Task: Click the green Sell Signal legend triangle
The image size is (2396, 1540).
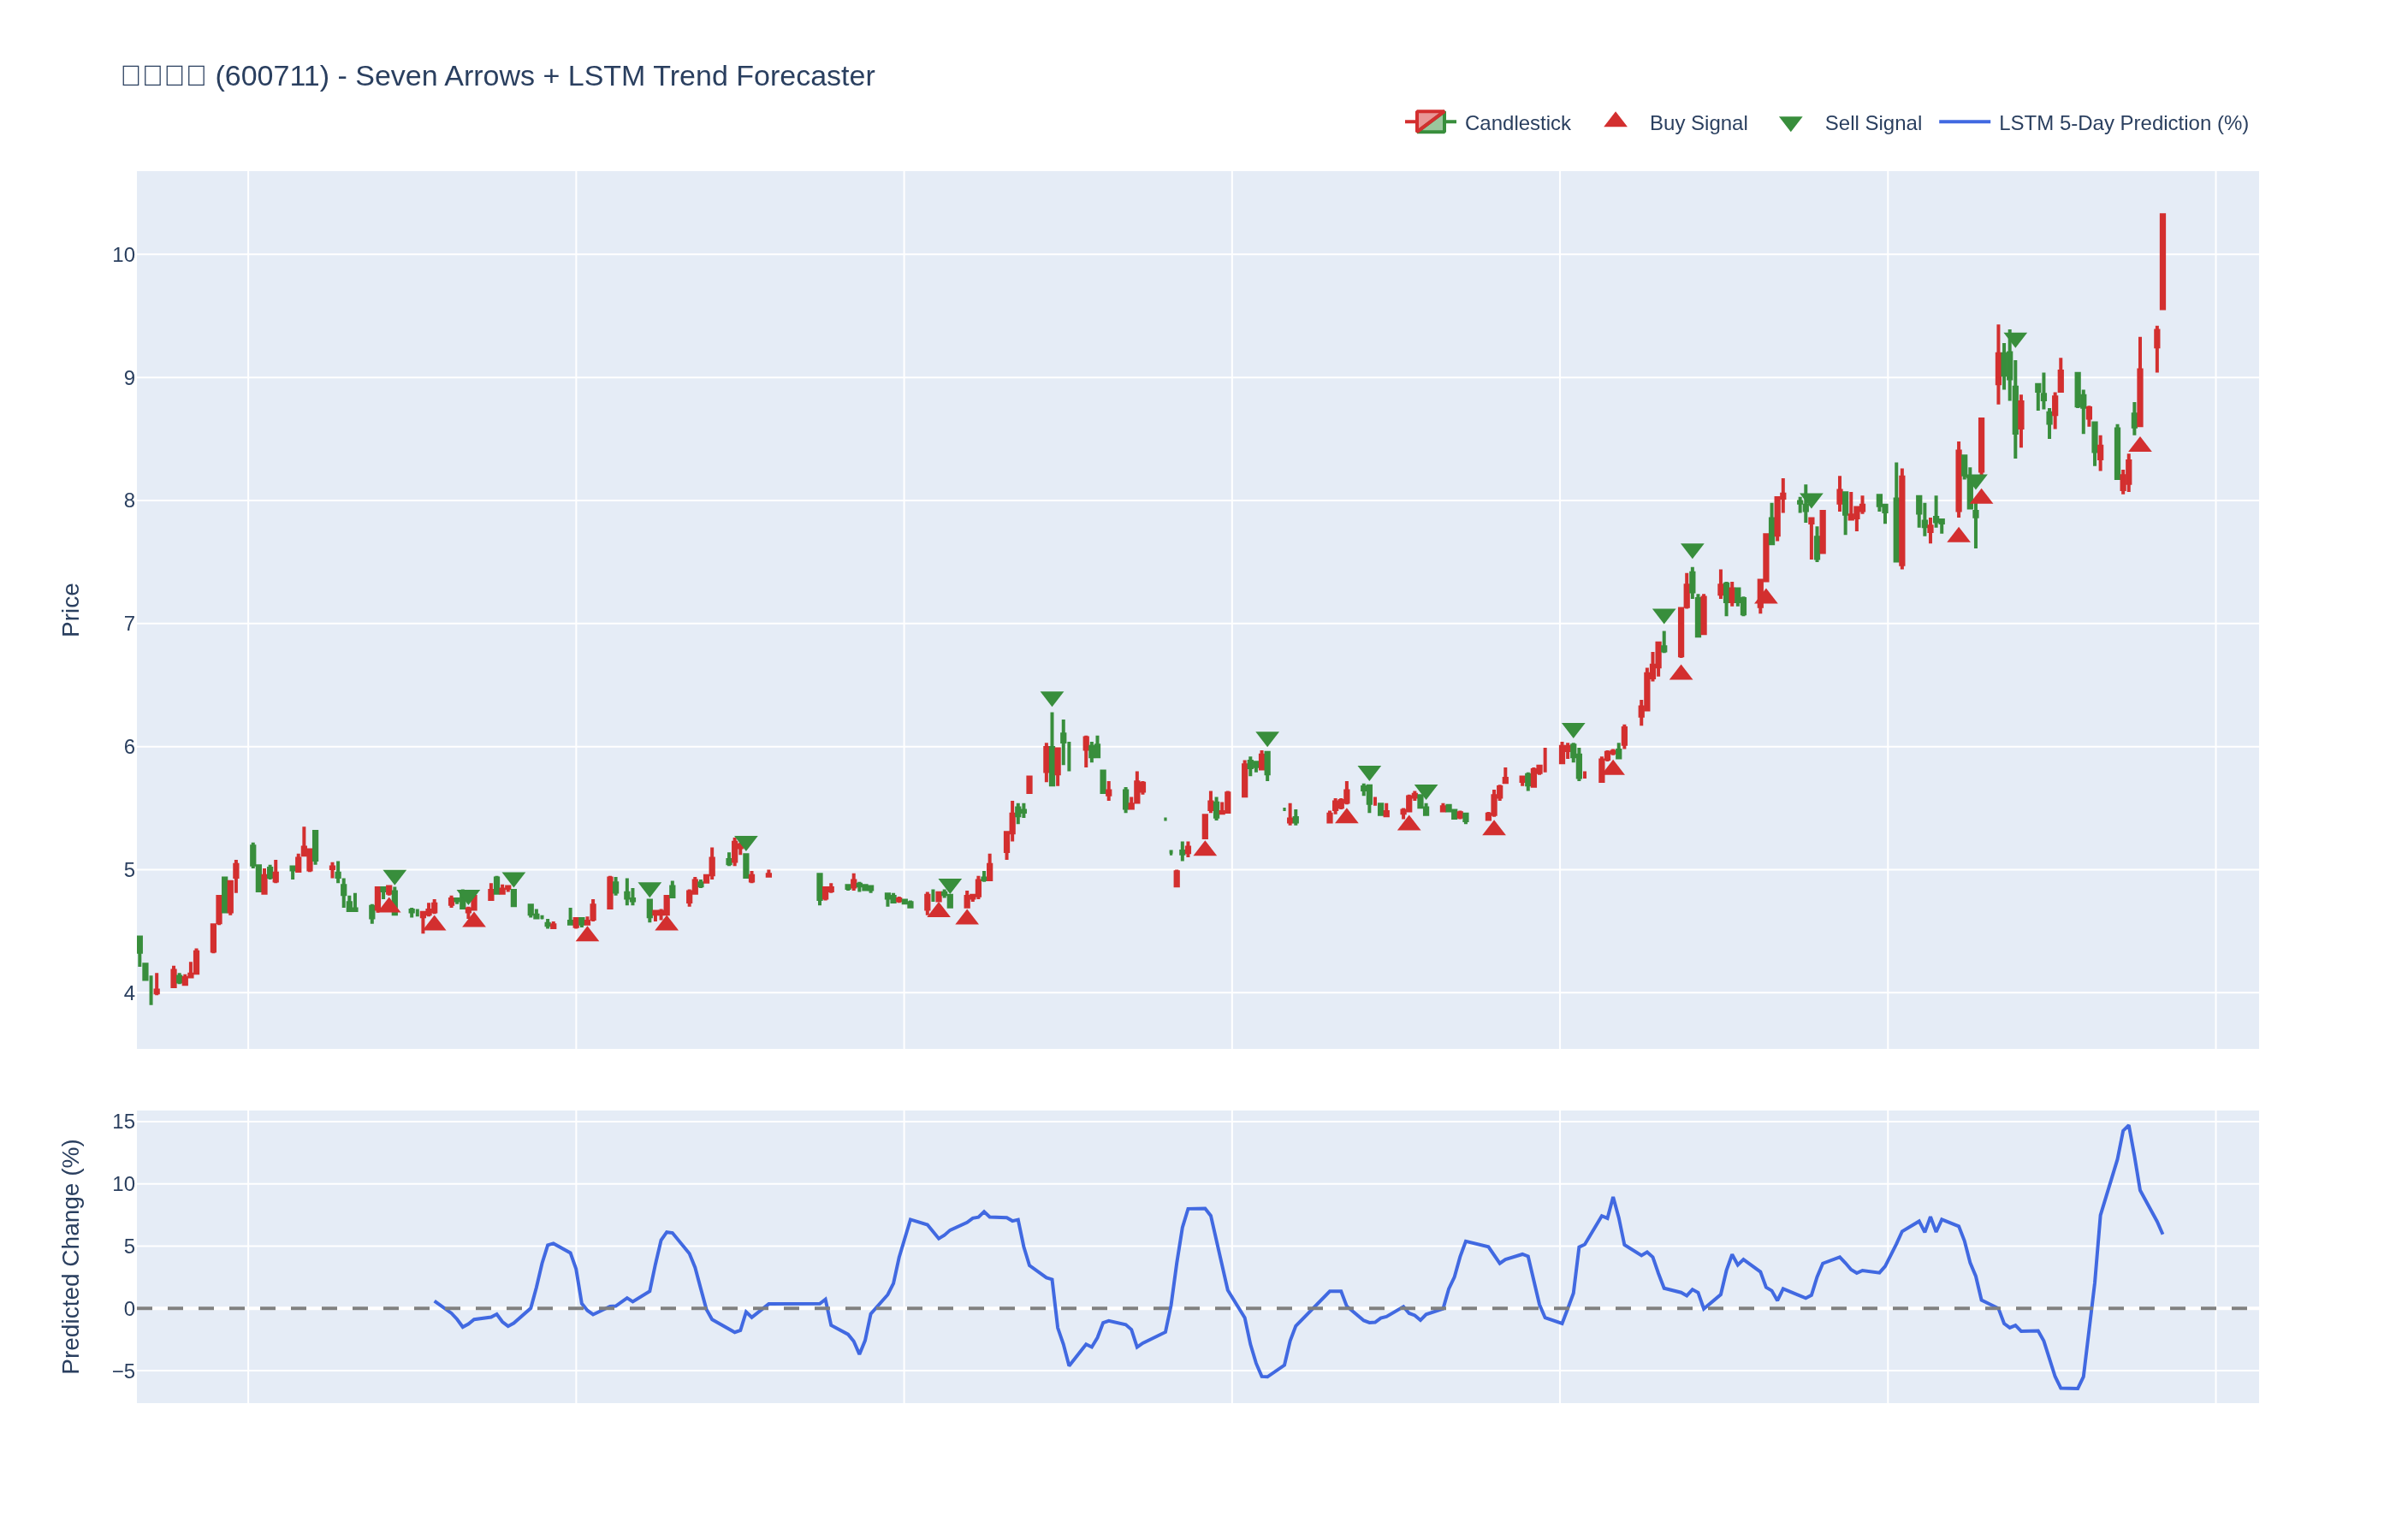Action: coord(1790,124)
